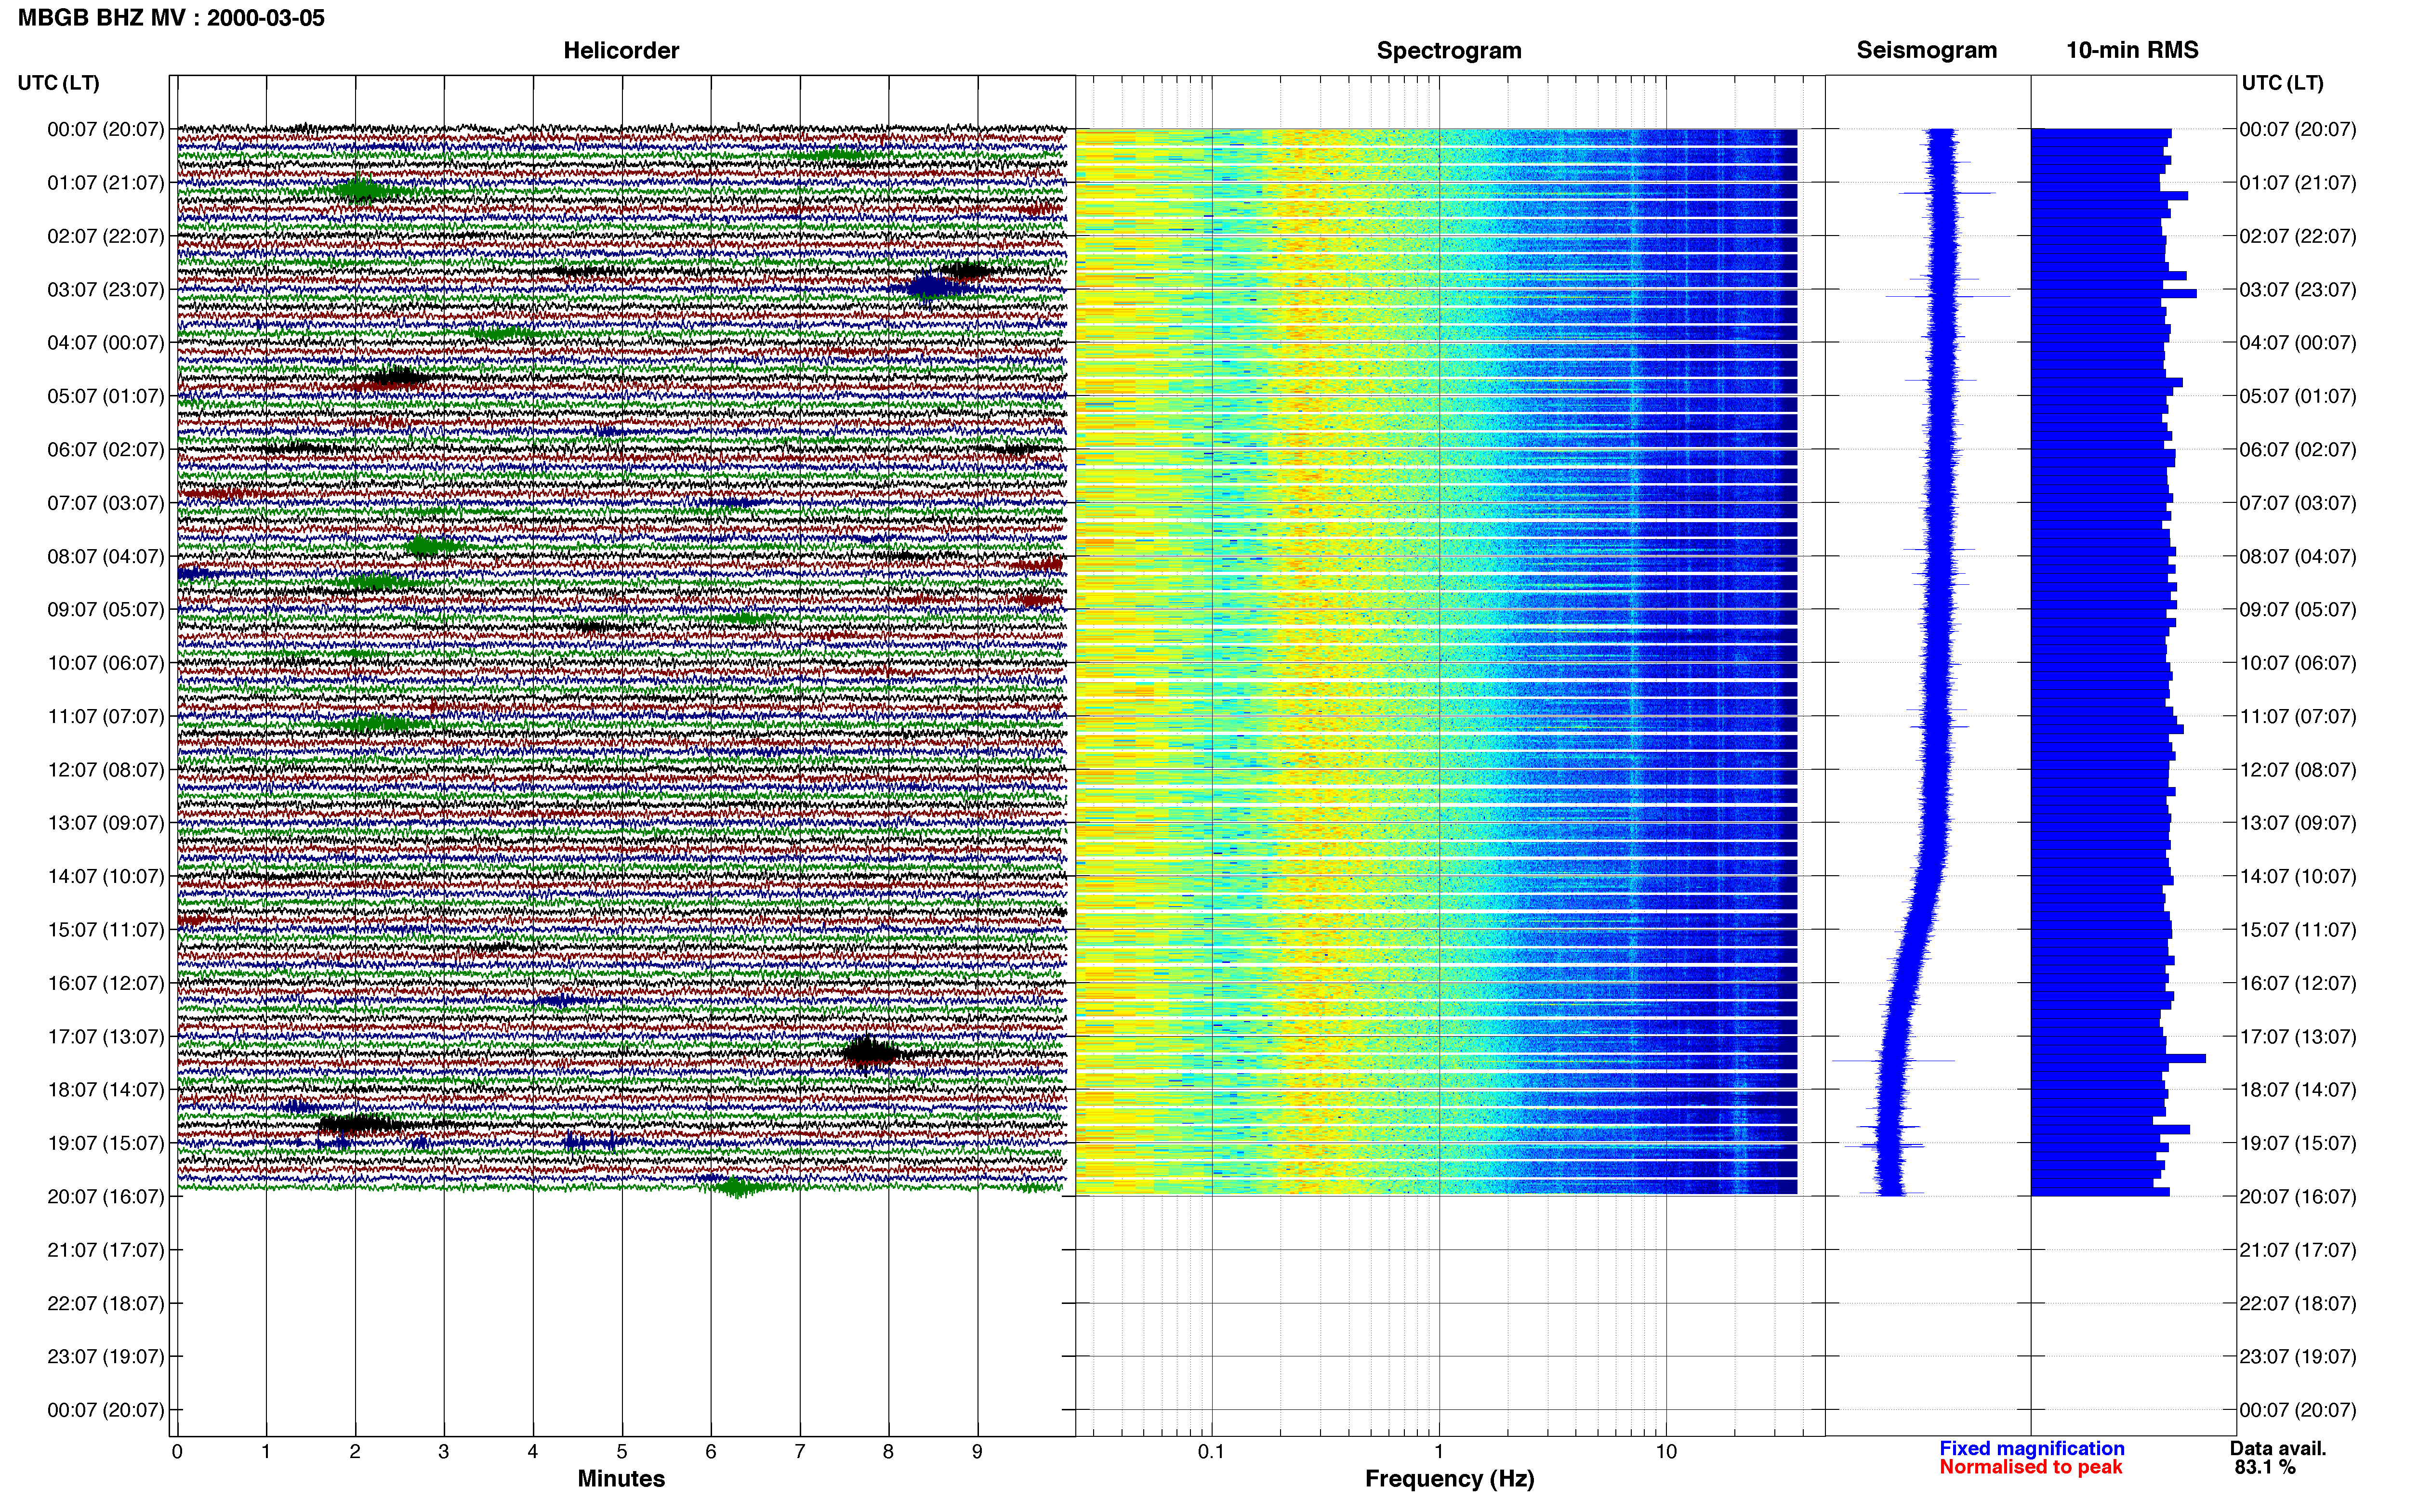Click the 'Minutes' x-axis label
Viewport: 2418px width, 1512px height.
pos(621,1479)
